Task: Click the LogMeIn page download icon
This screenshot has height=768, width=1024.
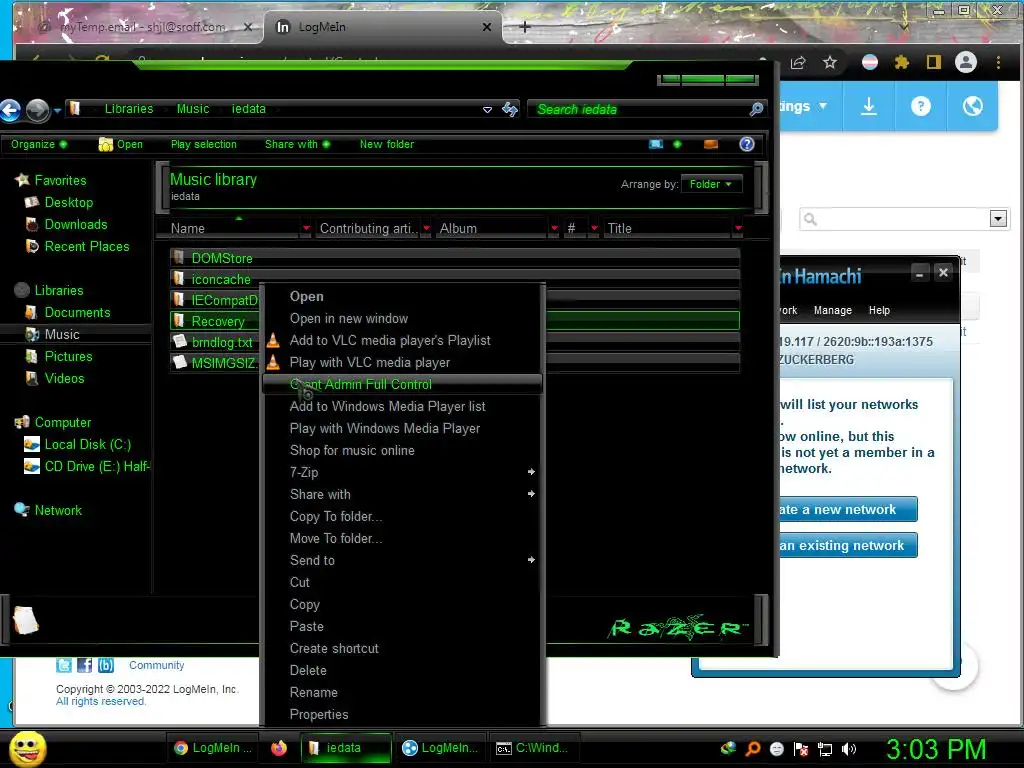Action: click(869, 106)
